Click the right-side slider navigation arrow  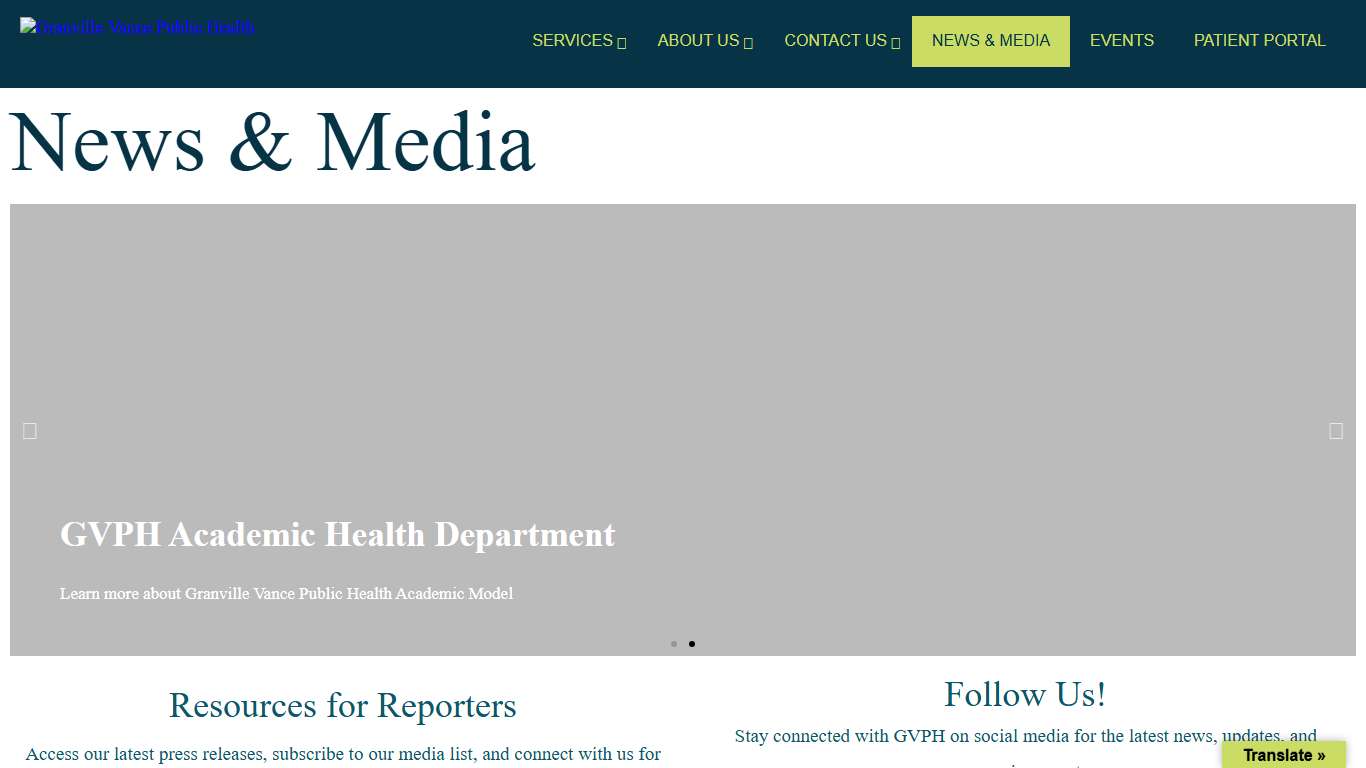(1336, 430)
